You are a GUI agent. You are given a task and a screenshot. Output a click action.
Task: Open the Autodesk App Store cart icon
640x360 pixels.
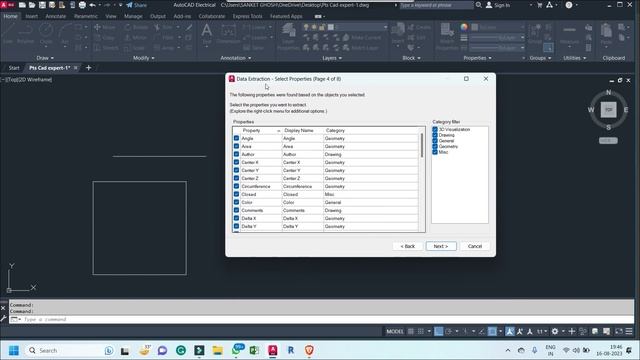(540, 5)
